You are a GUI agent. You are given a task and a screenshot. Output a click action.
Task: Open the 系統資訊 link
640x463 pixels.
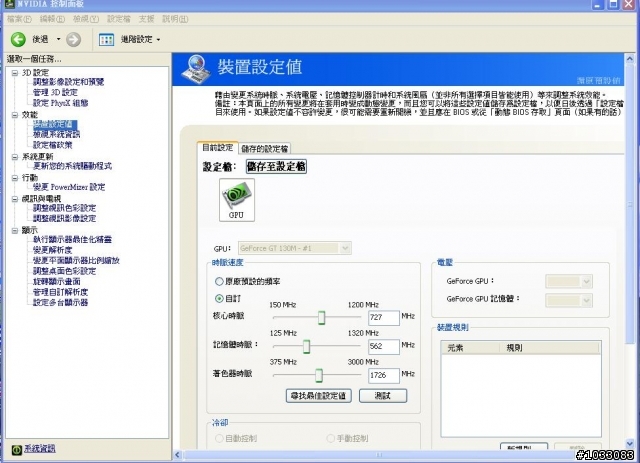(40, 449)
